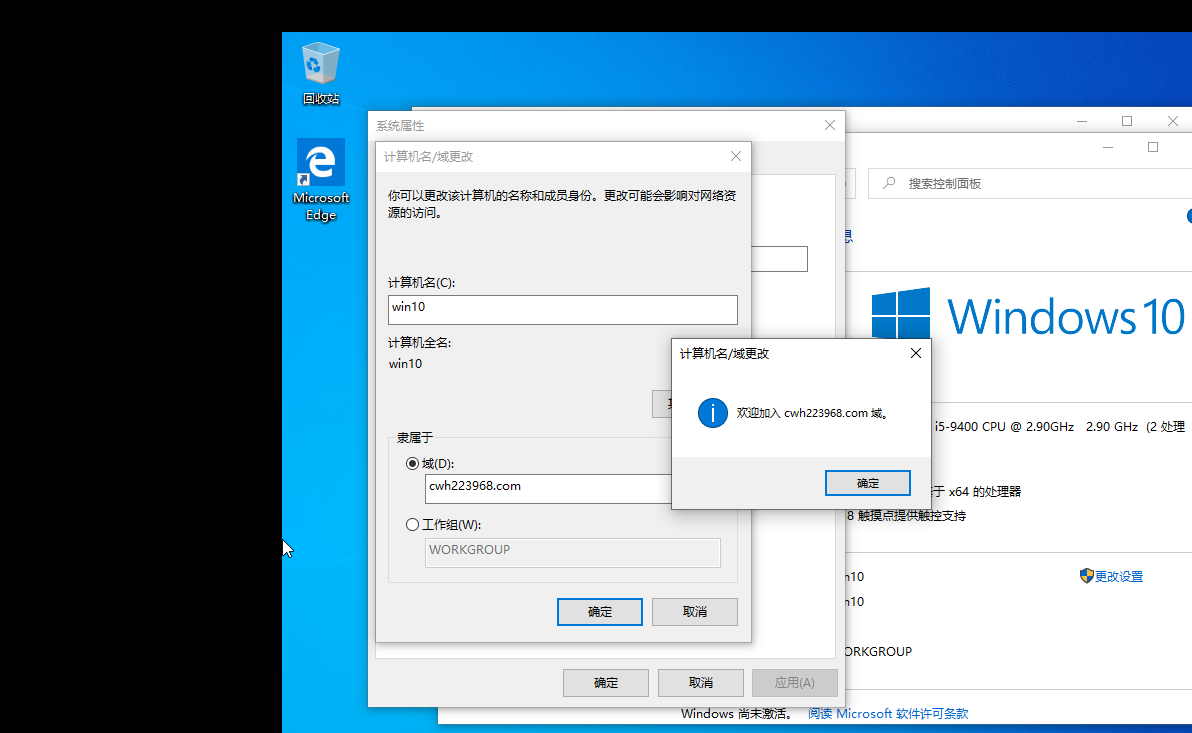Click the search magnifier icon in control panel
Viewport: 1192px width, 733px height.
[x=889, y=183]
